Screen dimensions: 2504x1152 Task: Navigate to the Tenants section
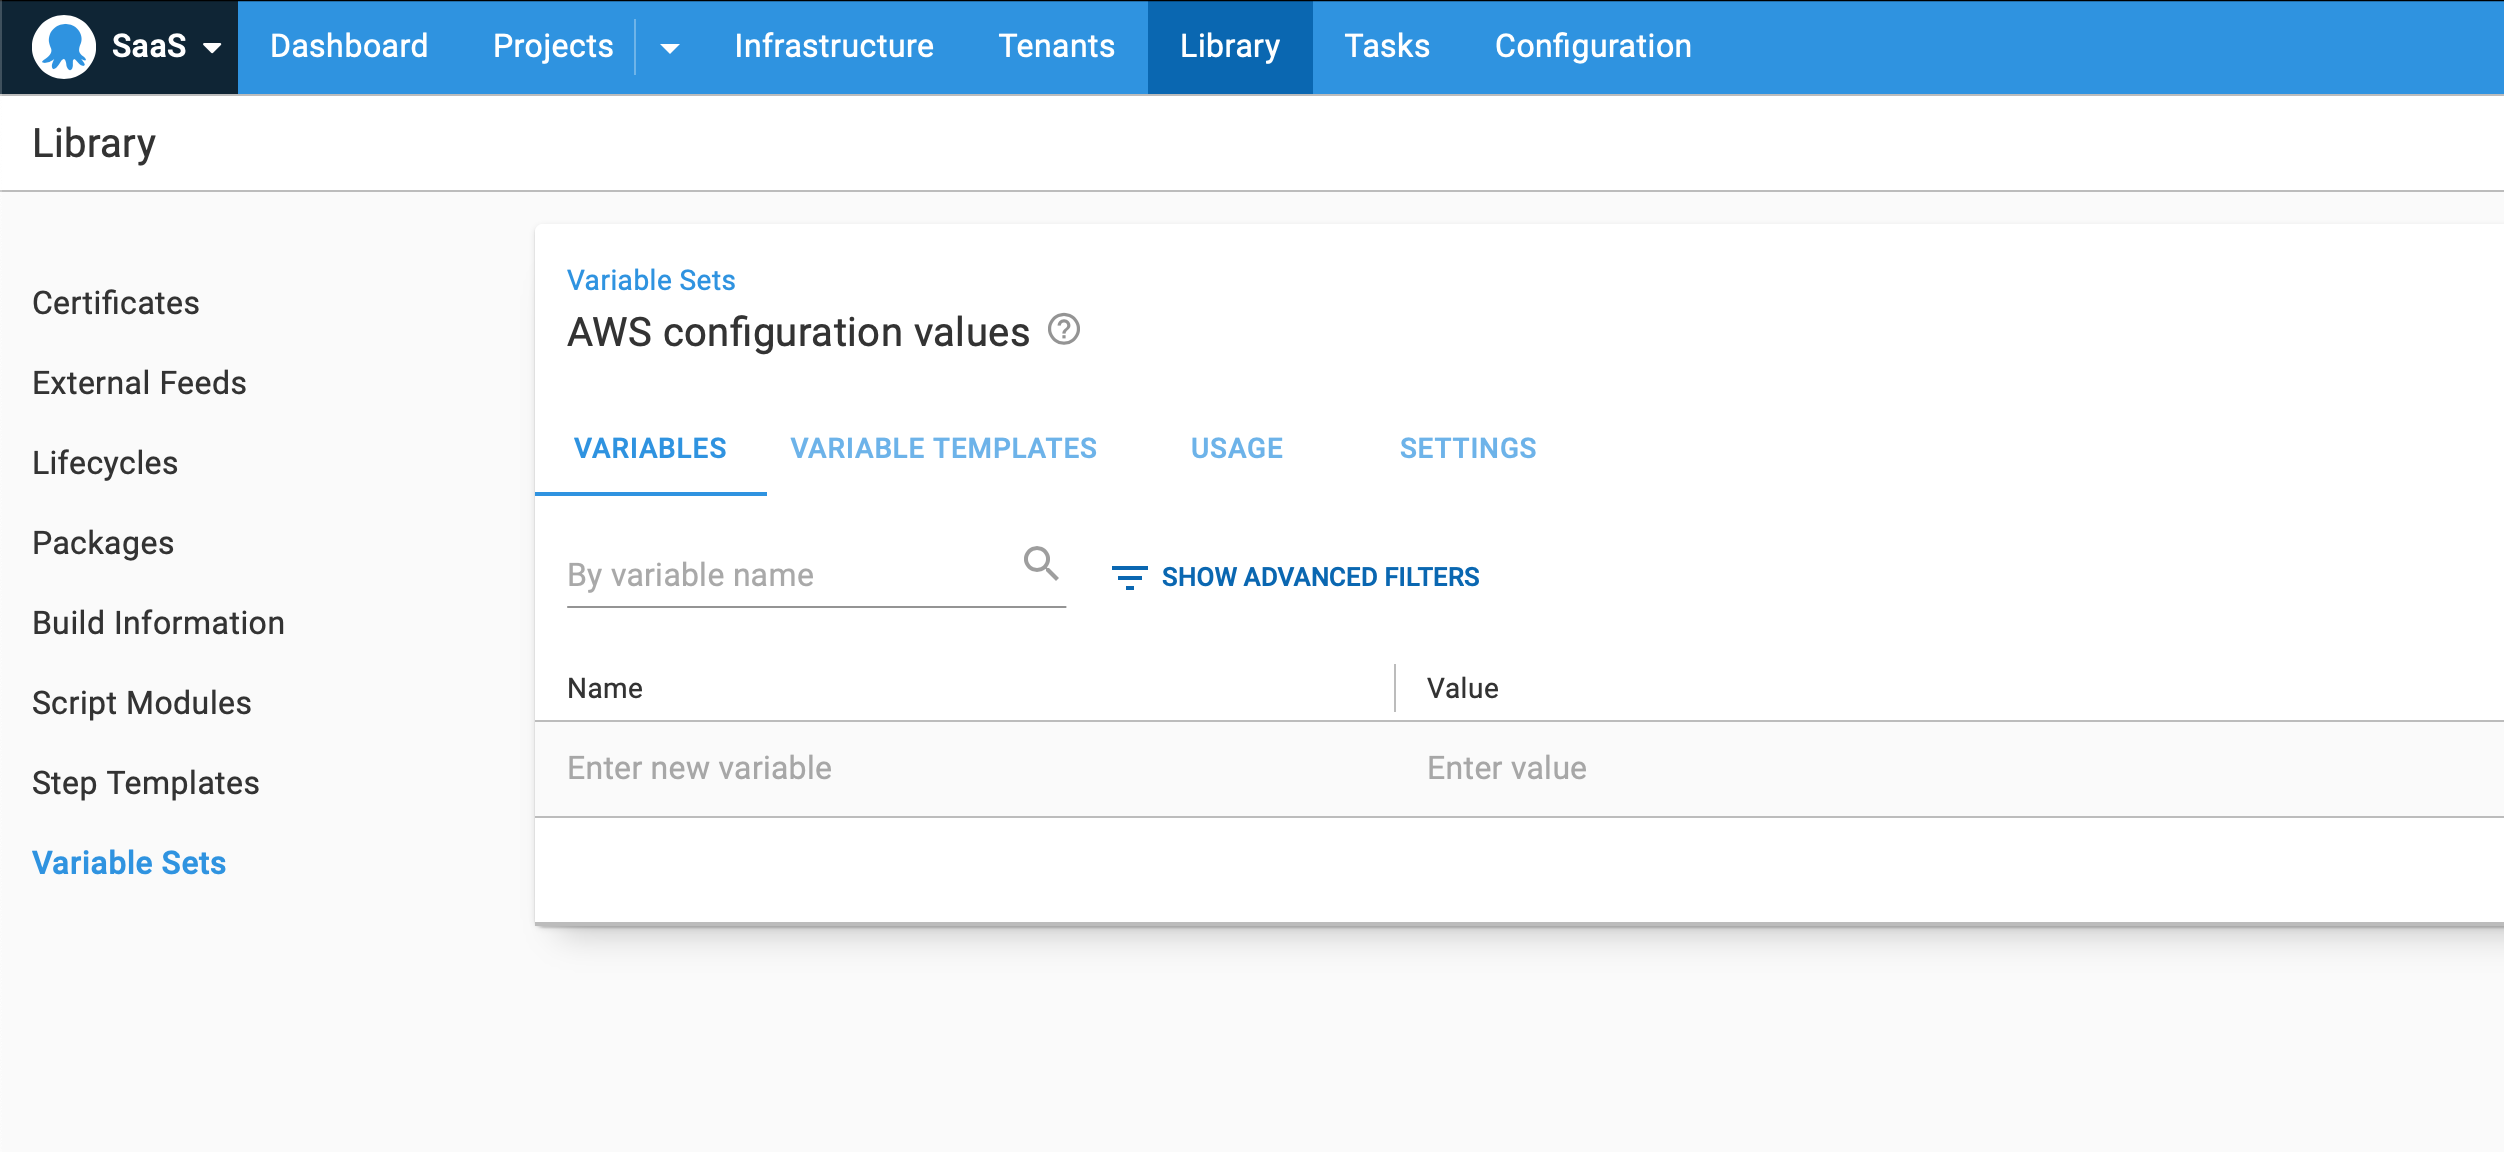click(x=1055, y=46)
